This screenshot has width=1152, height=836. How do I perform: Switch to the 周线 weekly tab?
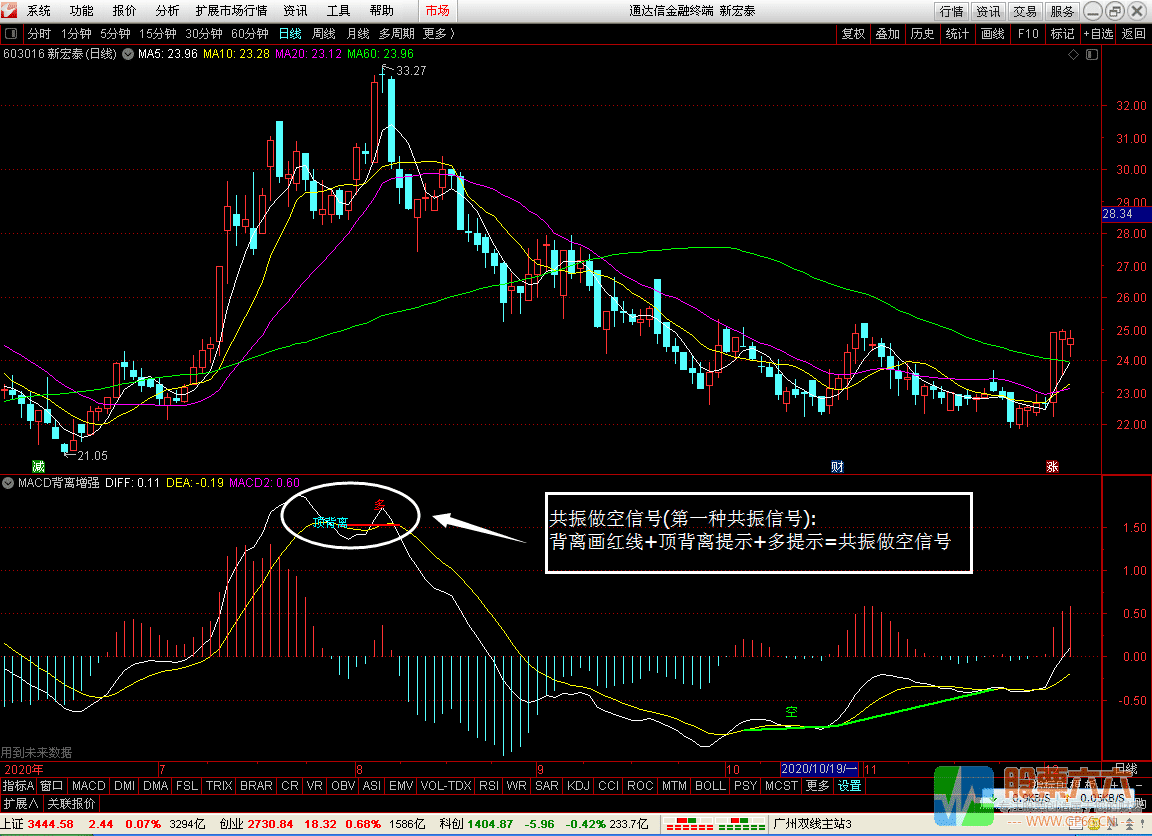323,33
